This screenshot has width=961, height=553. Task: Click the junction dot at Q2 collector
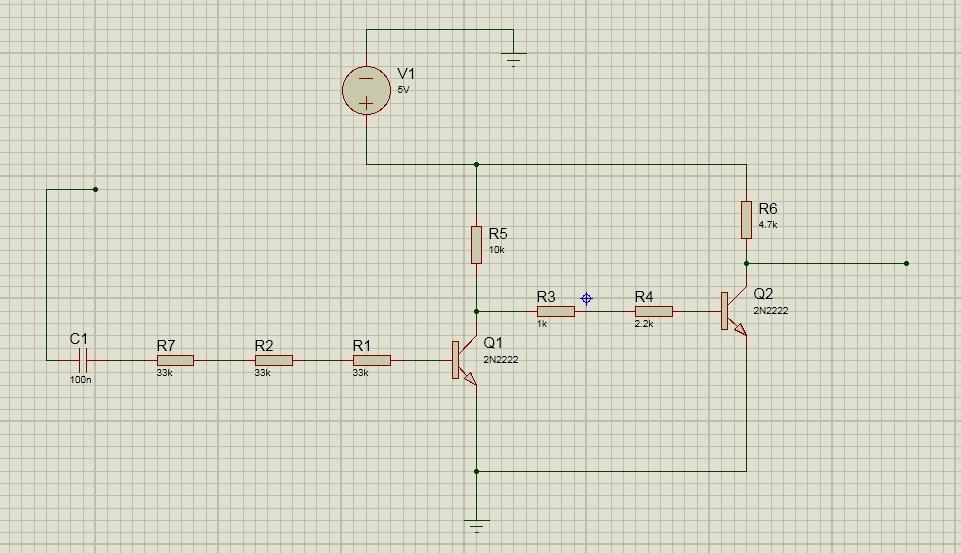pos(746,264)
